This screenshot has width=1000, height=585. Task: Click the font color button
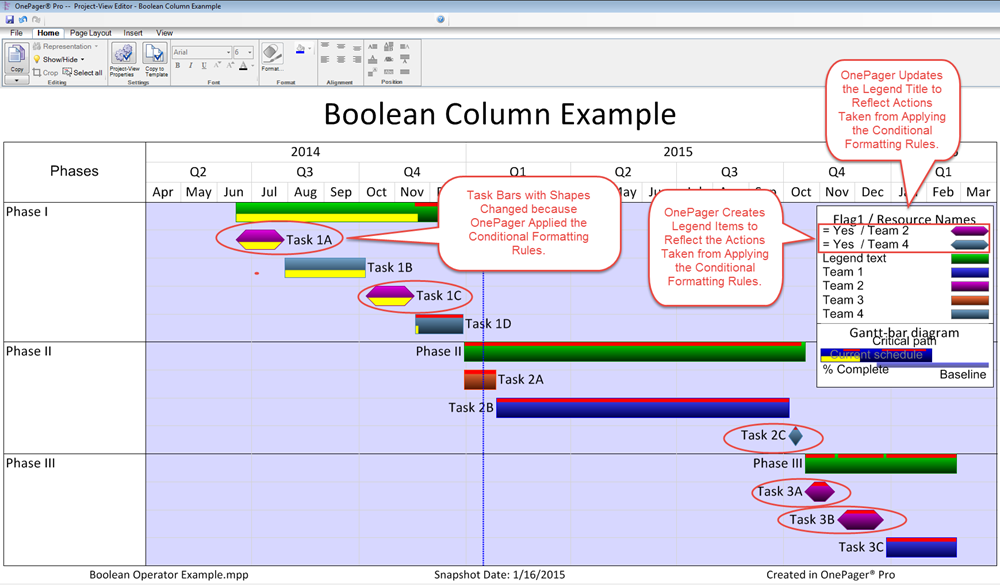pos(243,66)
